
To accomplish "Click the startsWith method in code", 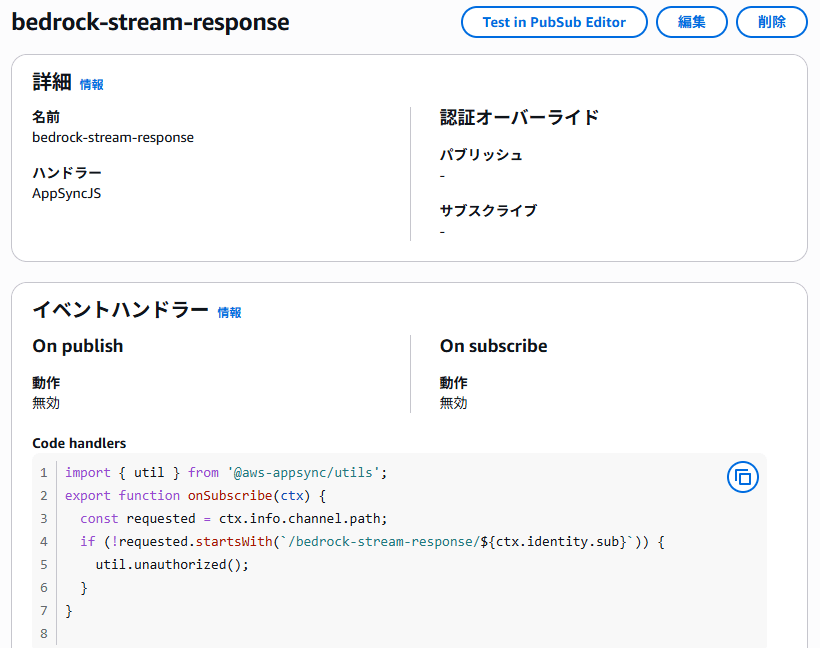I will 234,542.
